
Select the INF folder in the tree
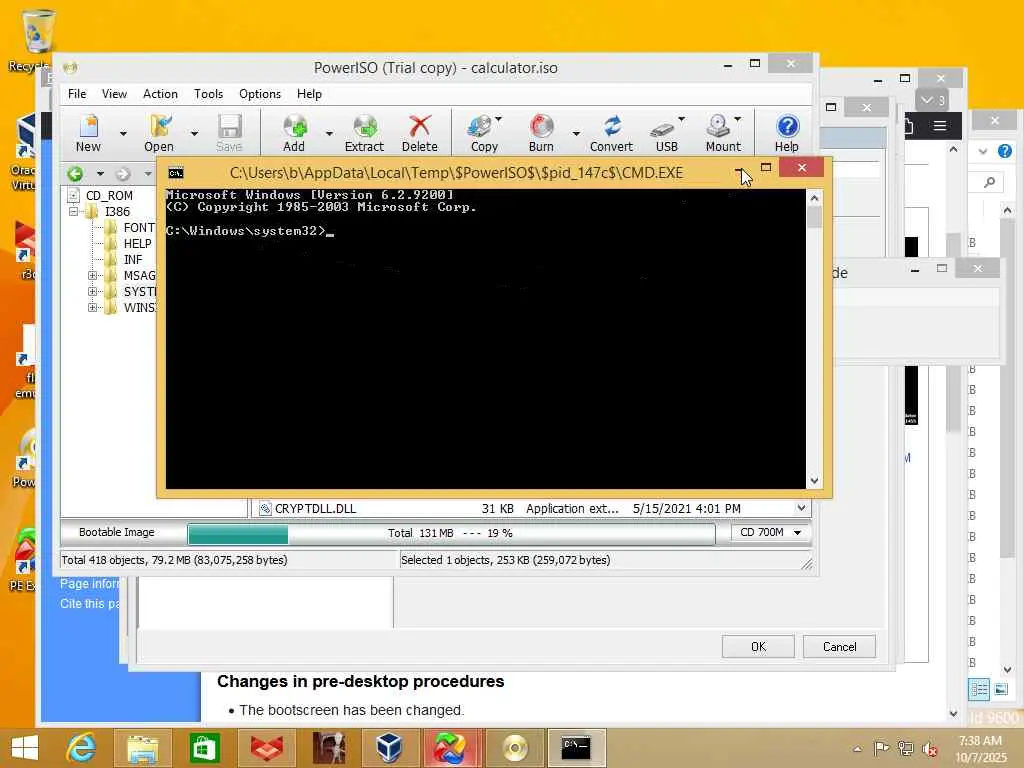coord(133,259)
